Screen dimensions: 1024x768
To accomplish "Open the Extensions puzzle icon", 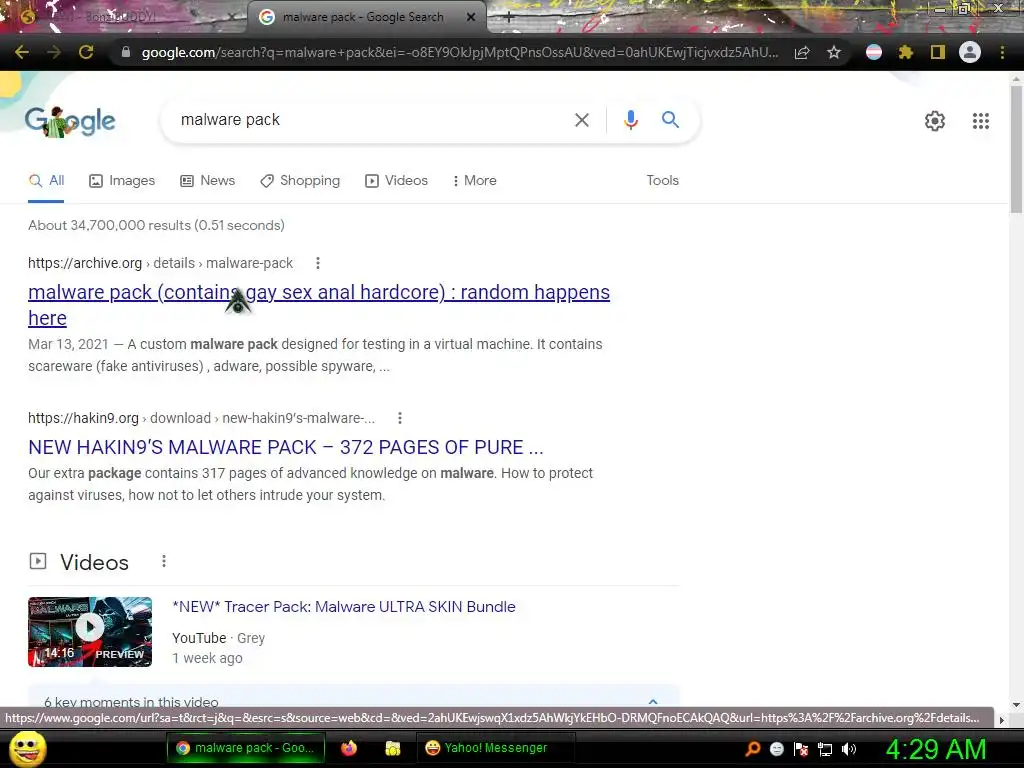I will click(906, 52).
